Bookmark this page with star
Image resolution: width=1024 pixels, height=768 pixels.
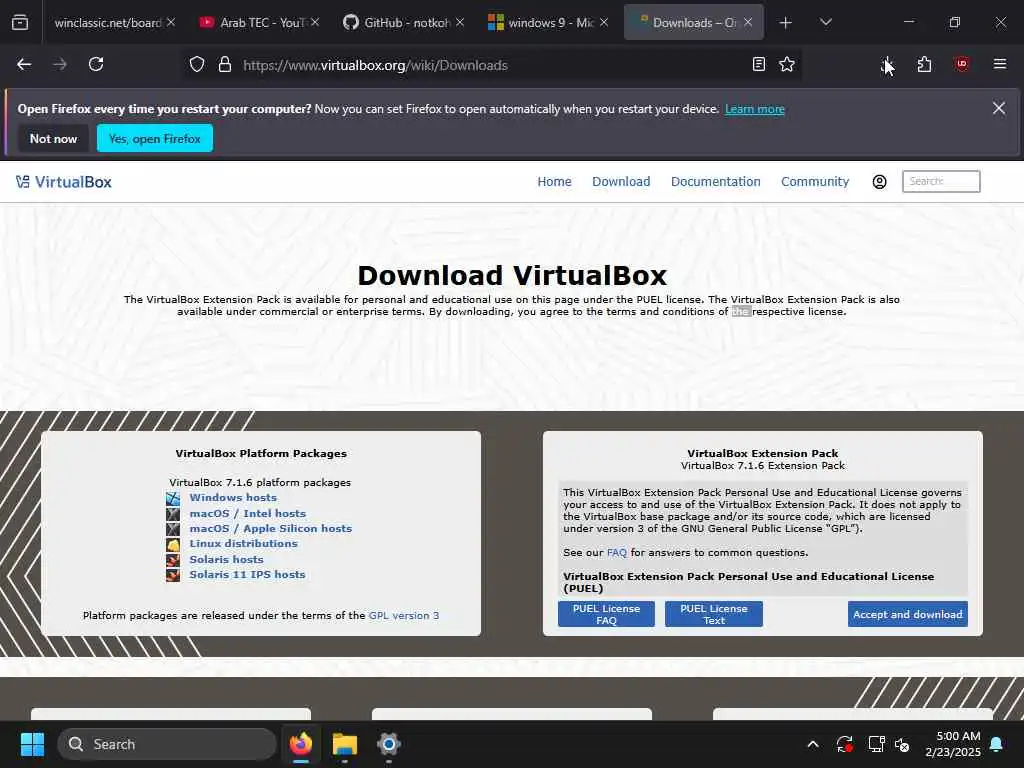pos(787,65)
